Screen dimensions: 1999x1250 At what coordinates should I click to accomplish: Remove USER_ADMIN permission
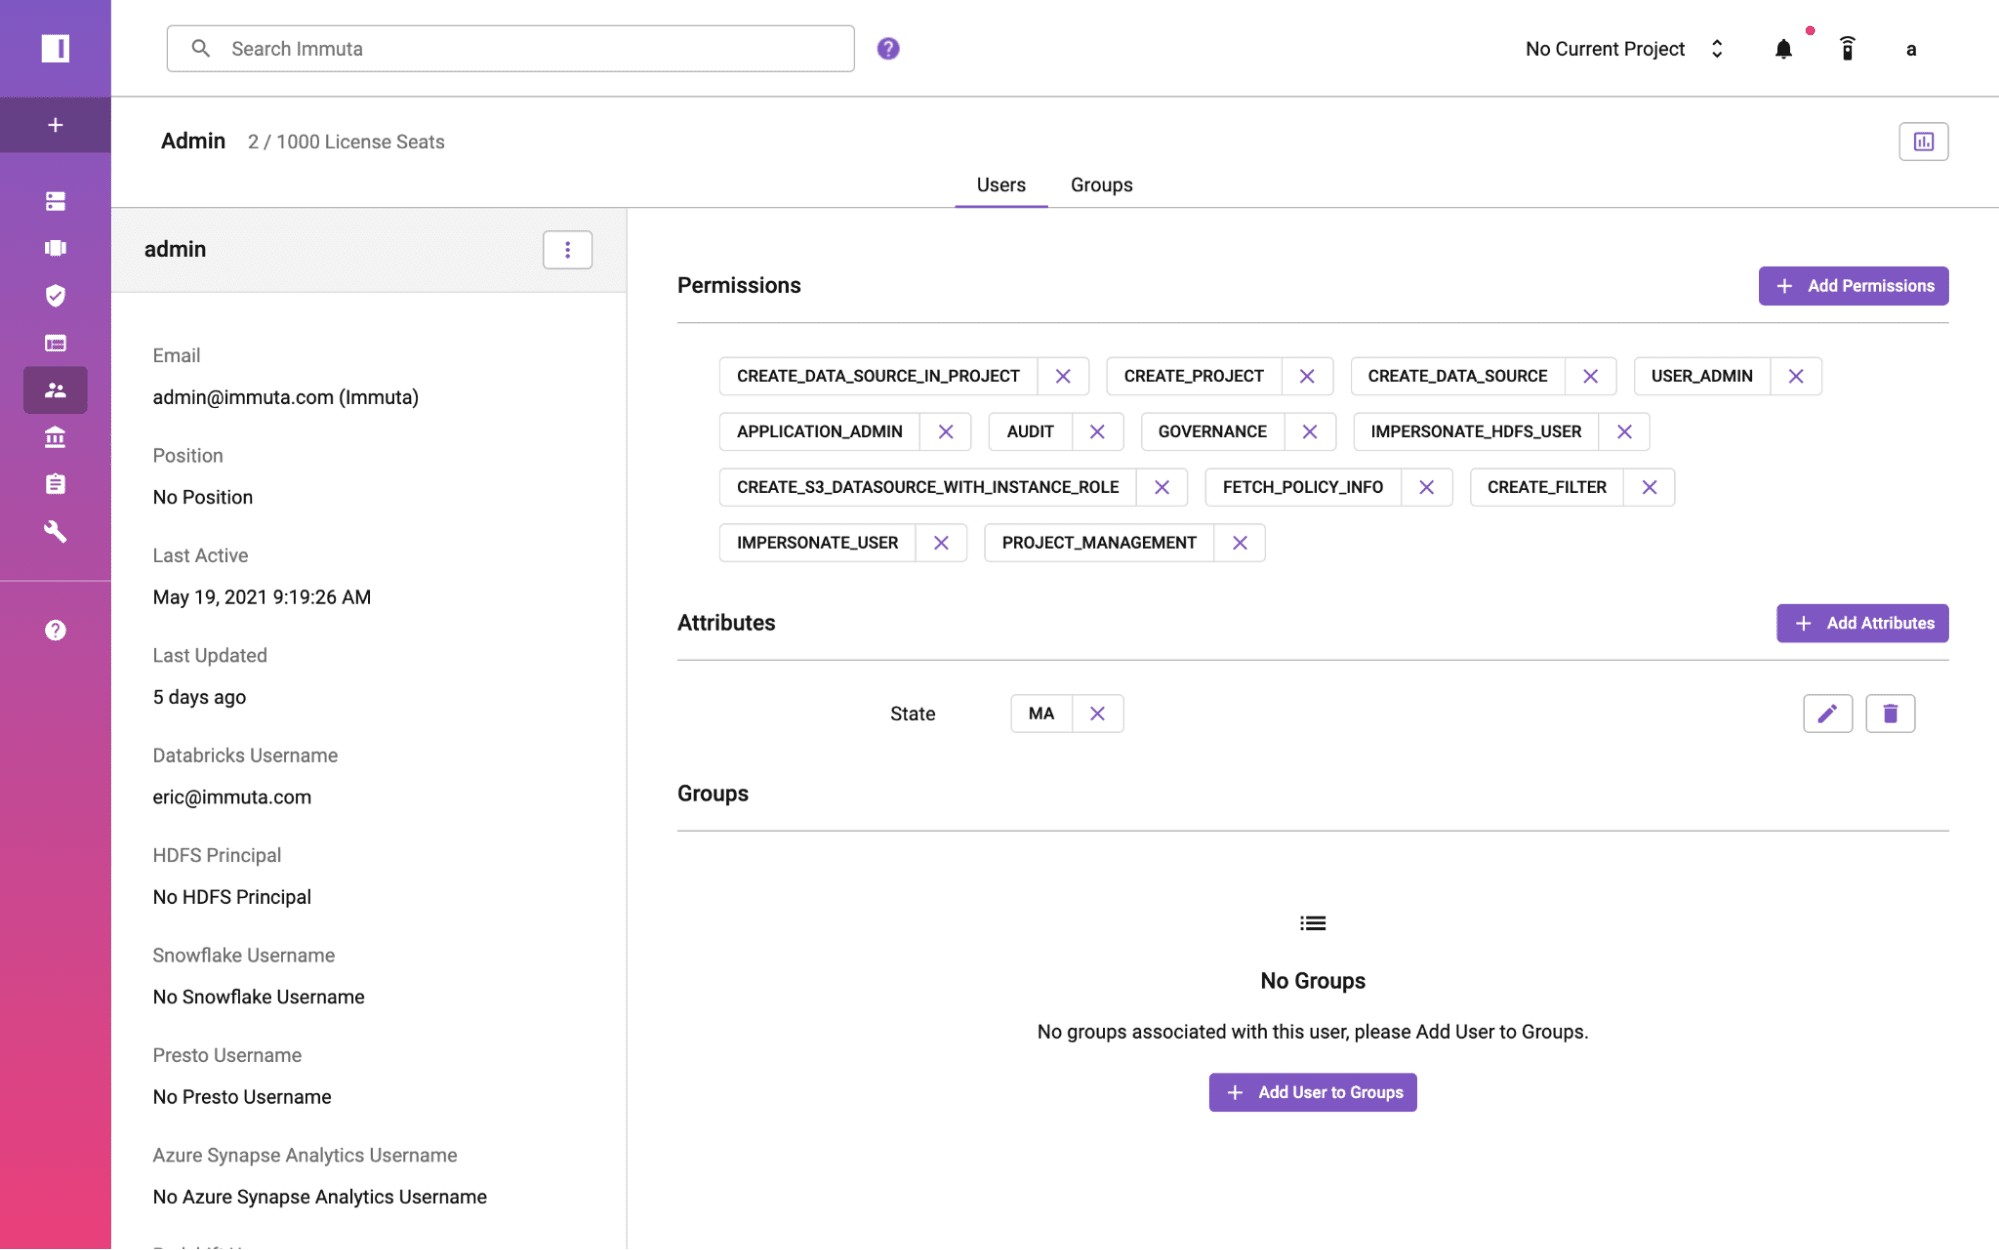pos(1796,376)
